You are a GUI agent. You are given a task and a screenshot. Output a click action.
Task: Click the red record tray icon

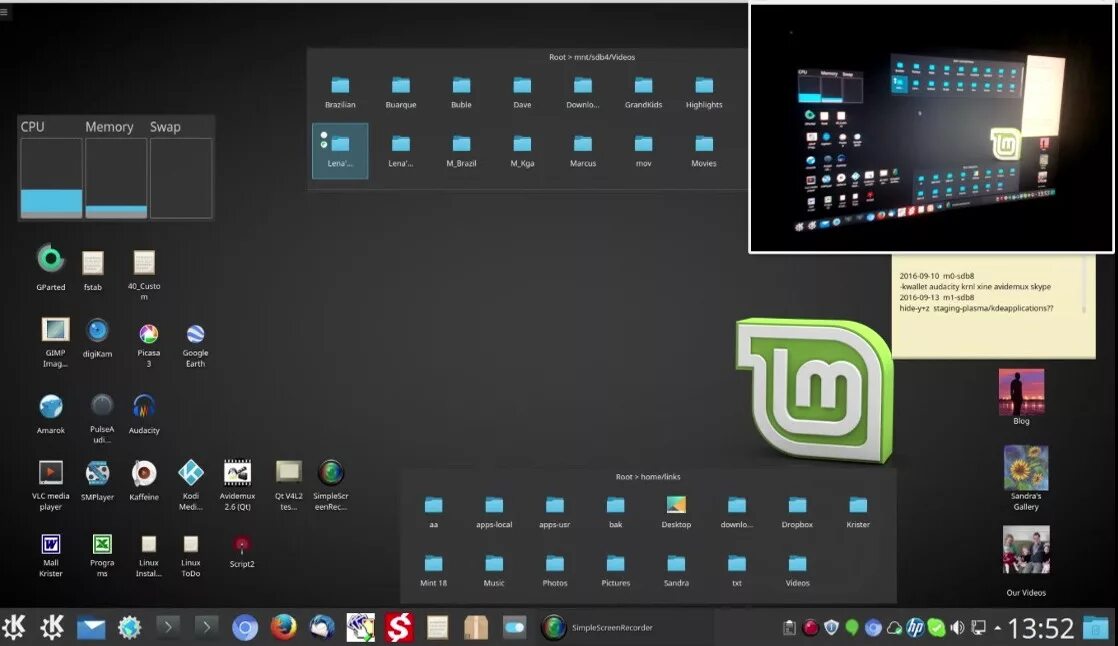pos(810,627)
